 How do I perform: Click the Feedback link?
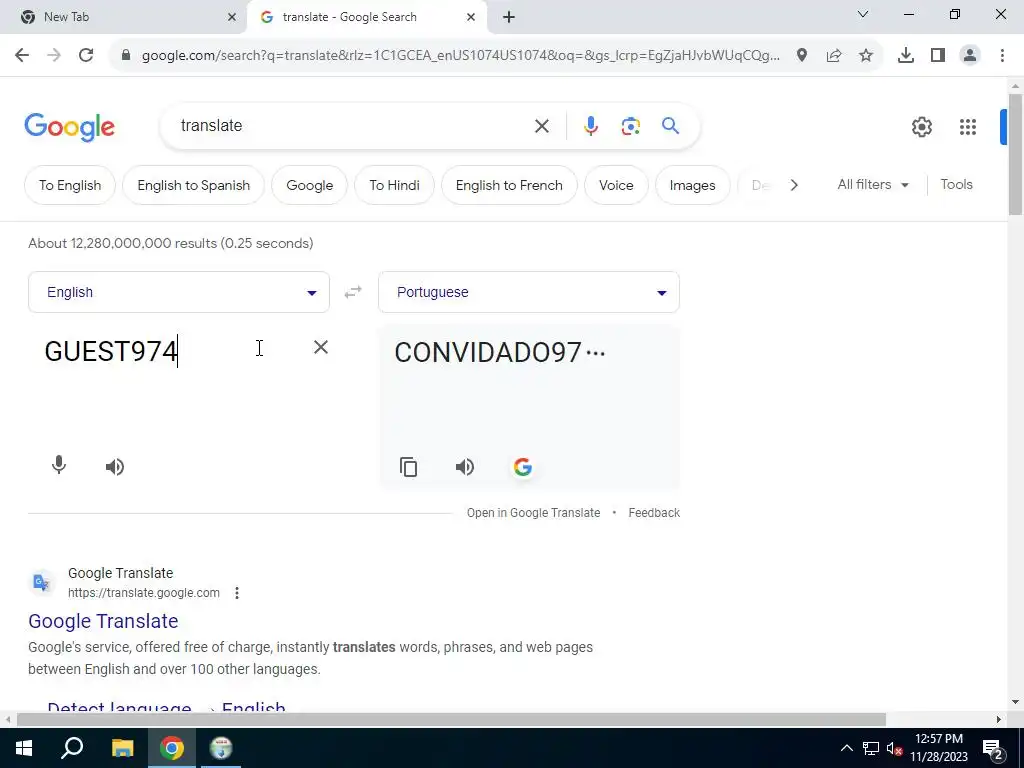point(654,513)
